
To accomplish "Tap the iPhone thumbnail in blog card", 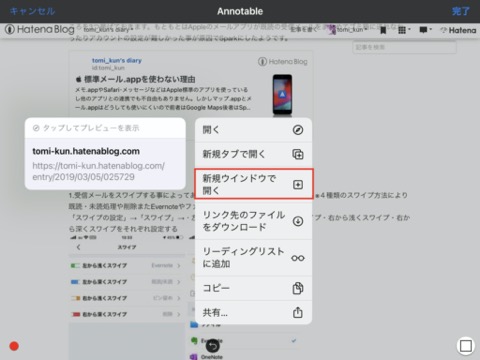I will 282,95.
